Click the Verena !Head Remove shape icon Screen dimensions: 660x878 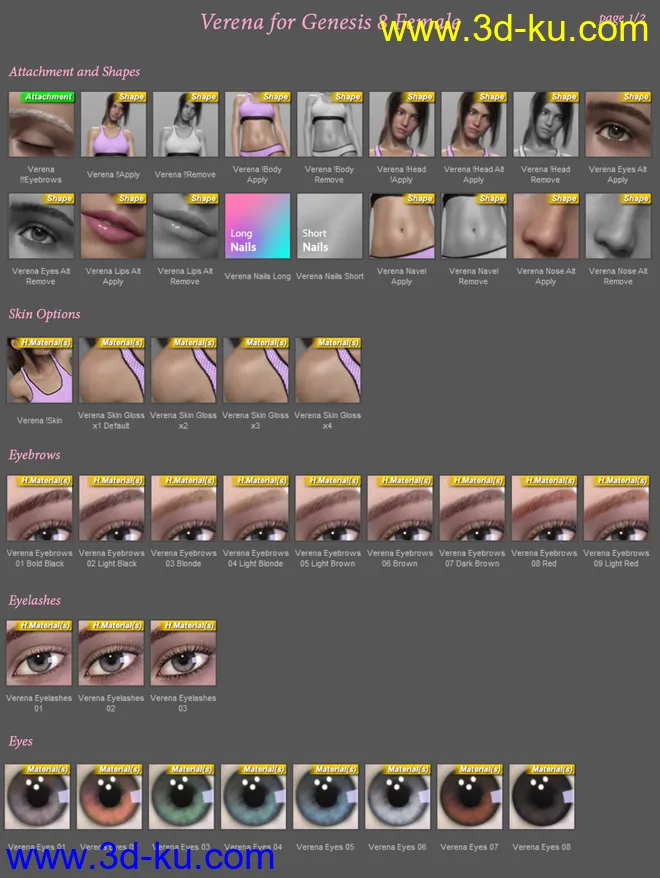click(545, 125)
